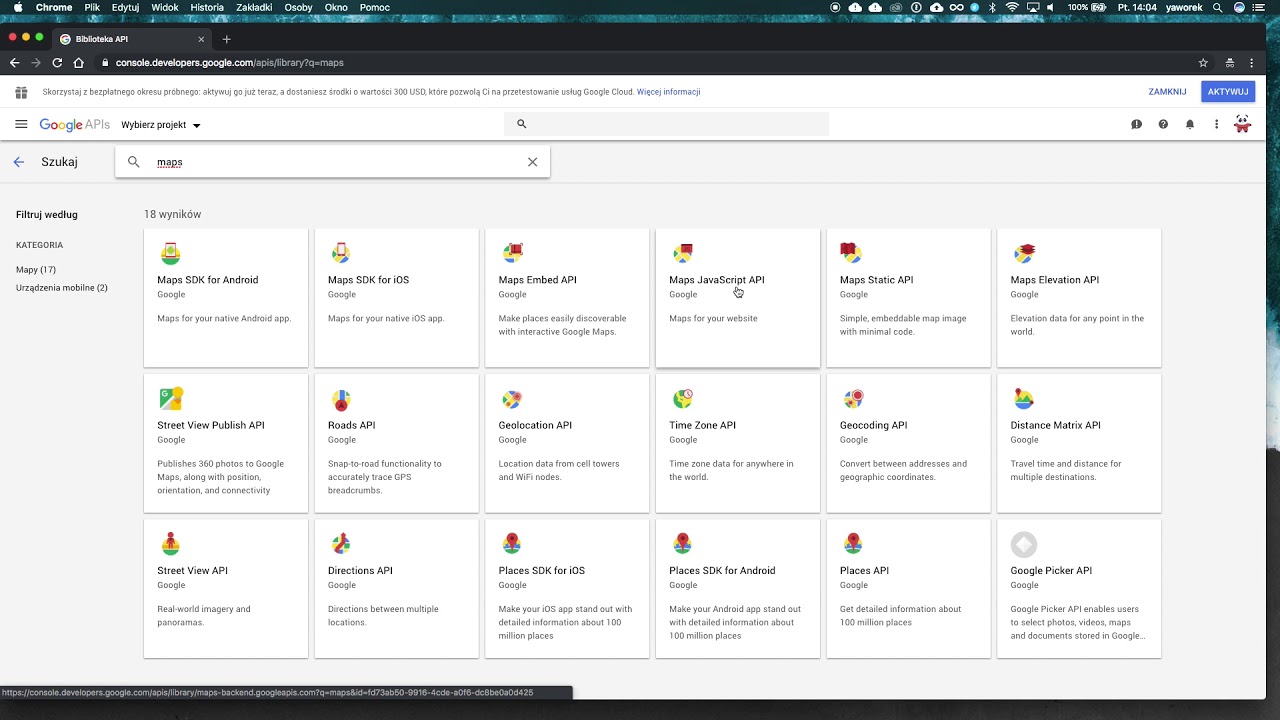Click the "Maps for your native Android app." text
The width and height of the screenshot is (1280, 720).
tap(224, 319)
